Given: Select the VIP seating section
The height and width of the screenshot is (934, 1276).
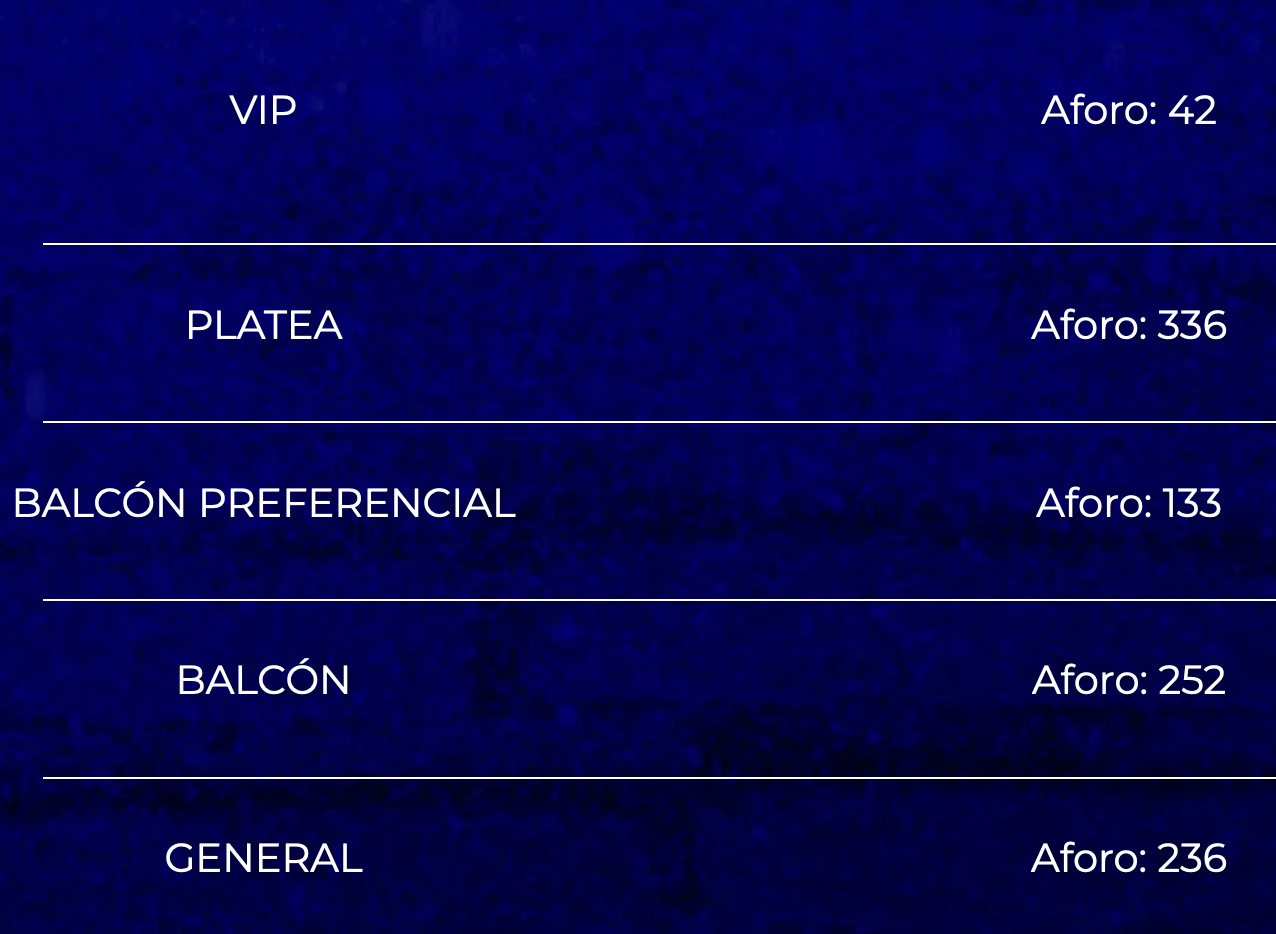Looking at the screenshot, I should [x=263, y=110].
